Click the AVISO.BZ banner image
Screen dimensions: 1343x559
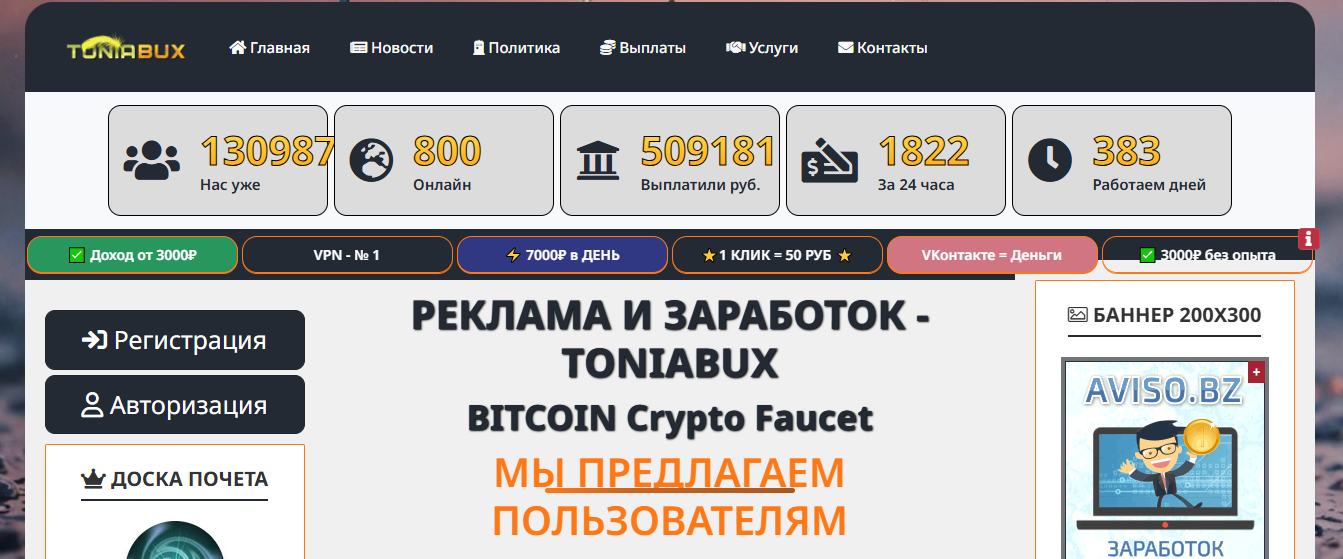(1165, 460)
